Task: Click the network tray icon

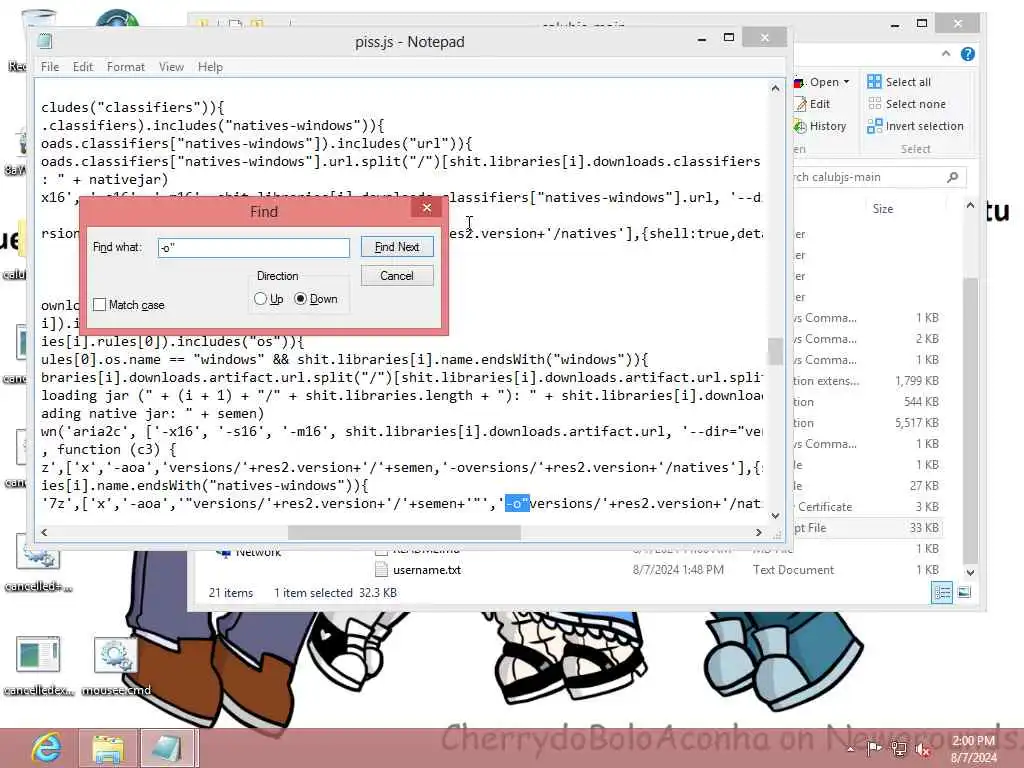Action: tap(899, 748)
